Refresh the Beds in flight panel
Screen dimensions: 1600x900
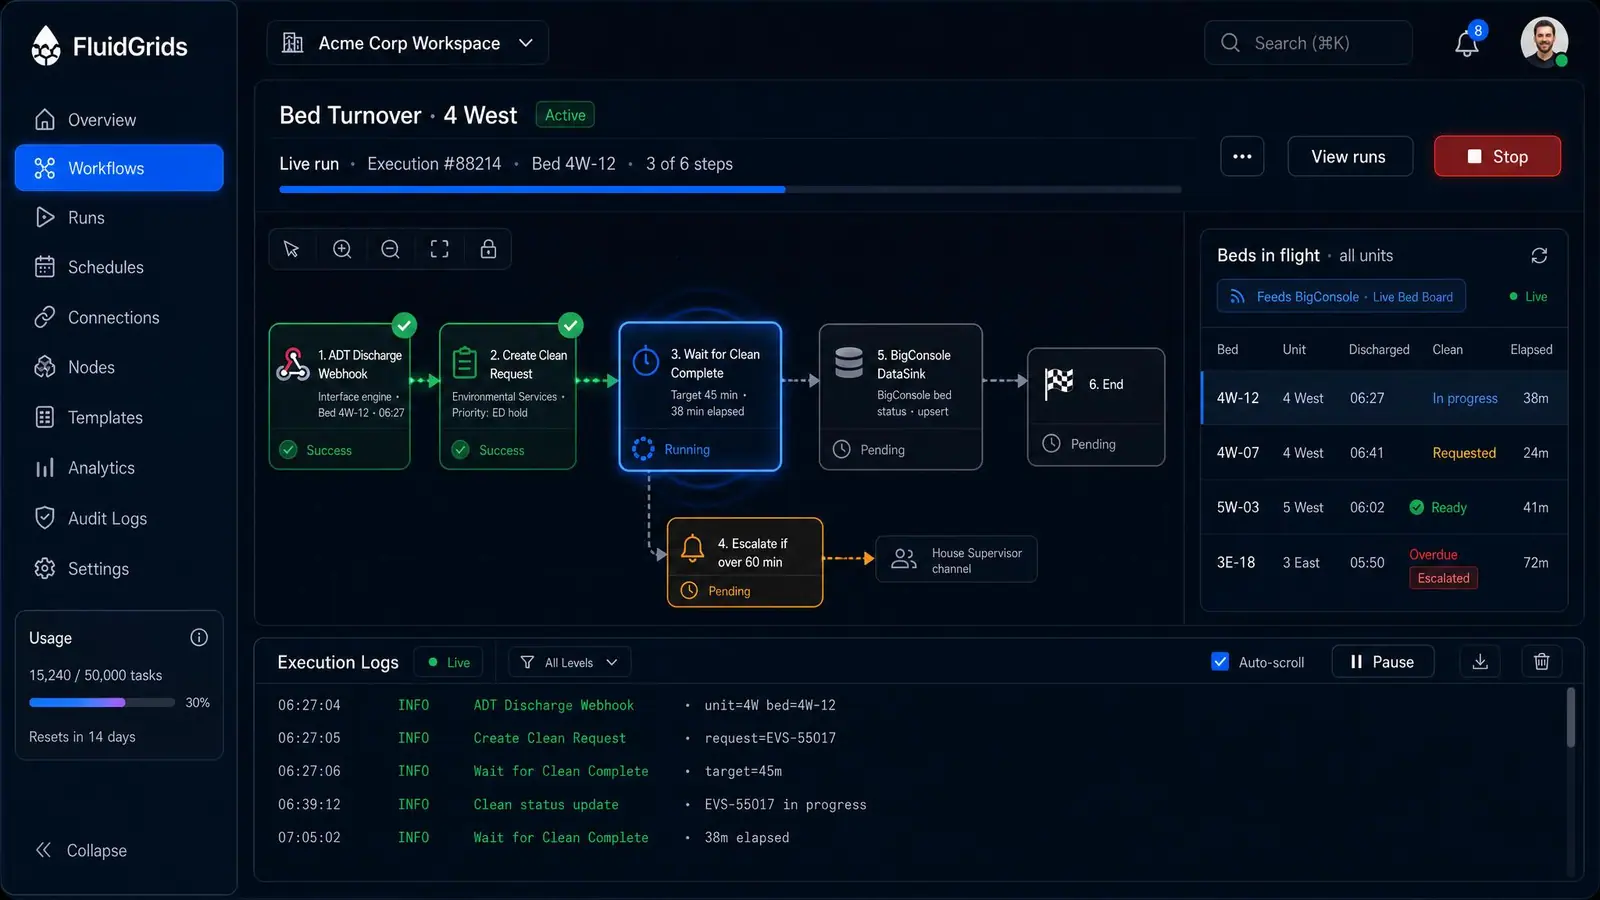click(x=1539, y=256)
